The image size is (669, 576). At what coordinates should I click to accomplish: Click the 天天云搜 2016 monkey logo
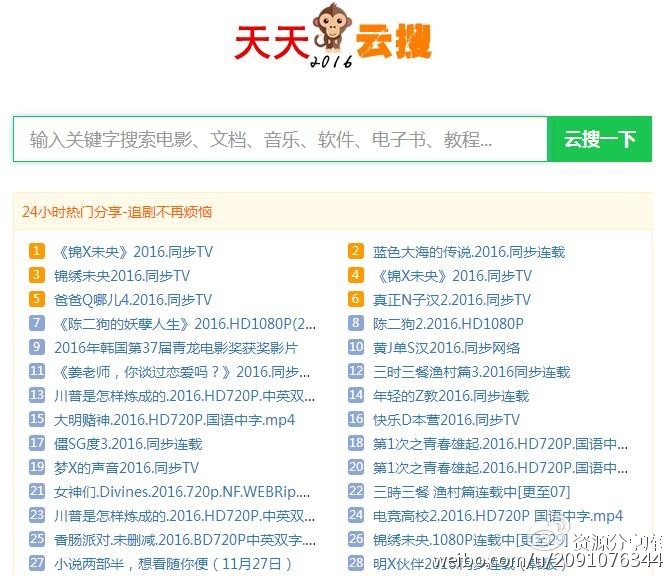(x=333, y=36)
